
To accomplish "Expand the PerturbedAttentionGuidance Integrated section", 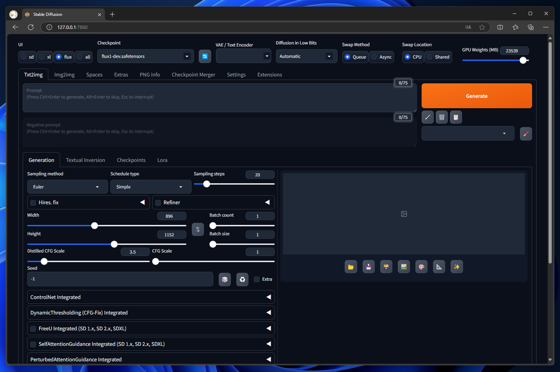I will tap(151, 359).
